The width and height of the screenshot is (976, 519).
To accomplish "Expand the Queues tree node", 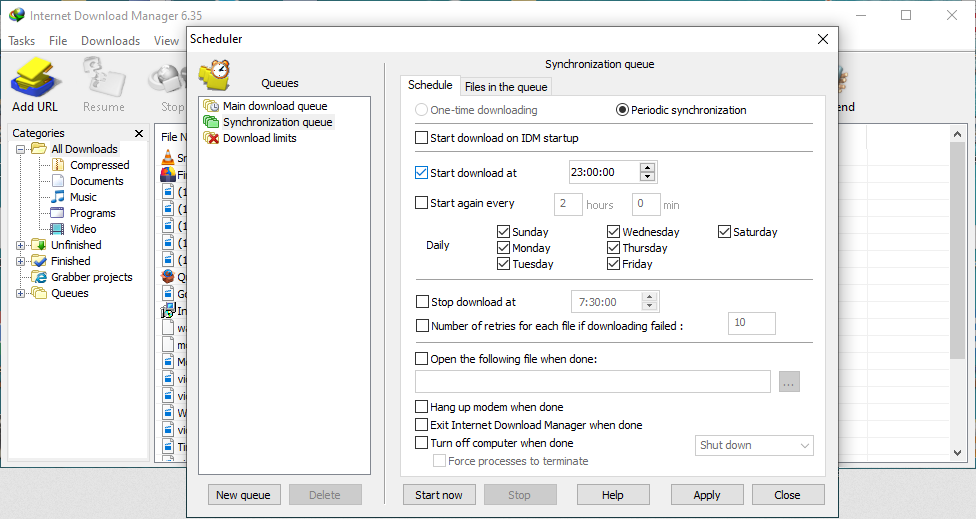I will [21, 293].
